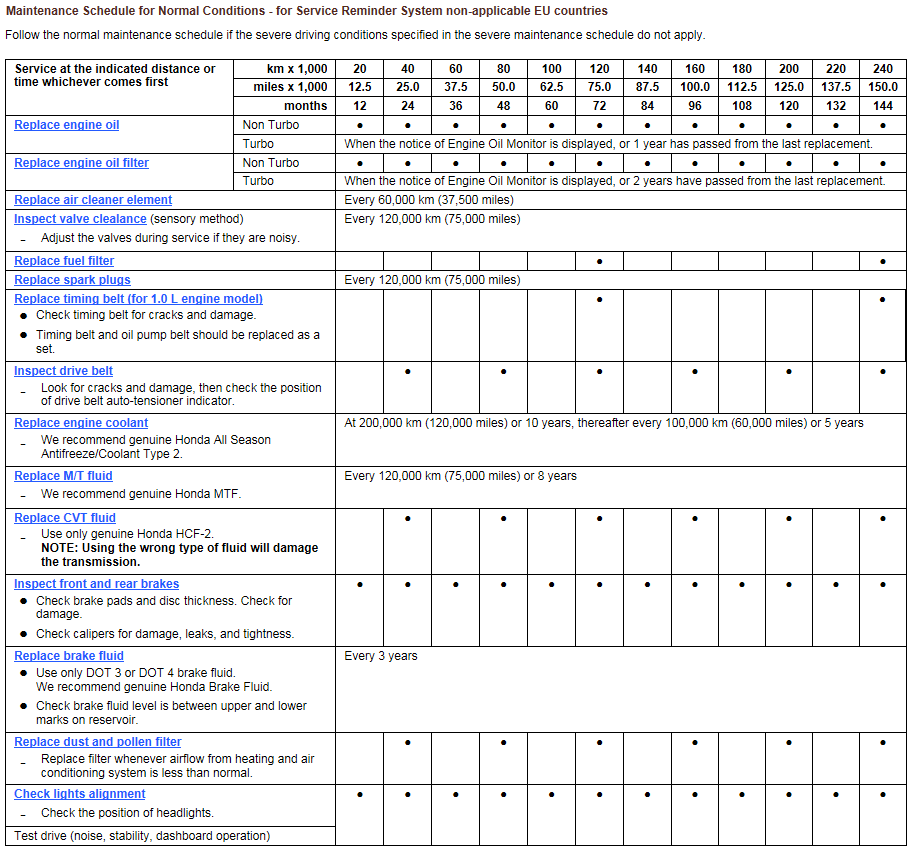
Task: Click the fuel filter dot under 120 km
Action: (599, 262)
